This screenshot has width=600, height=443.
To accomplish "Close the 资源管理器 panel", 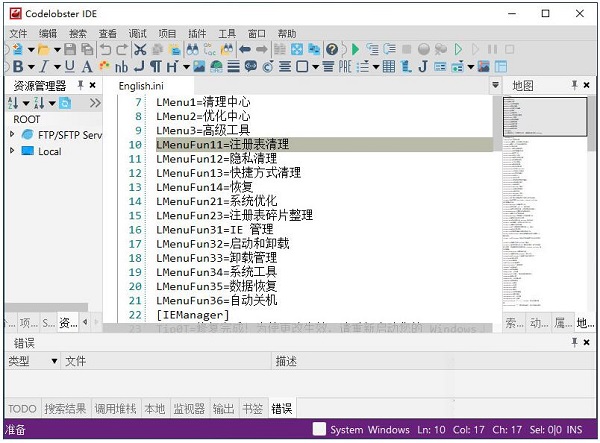I will click(x=92, y=85).
